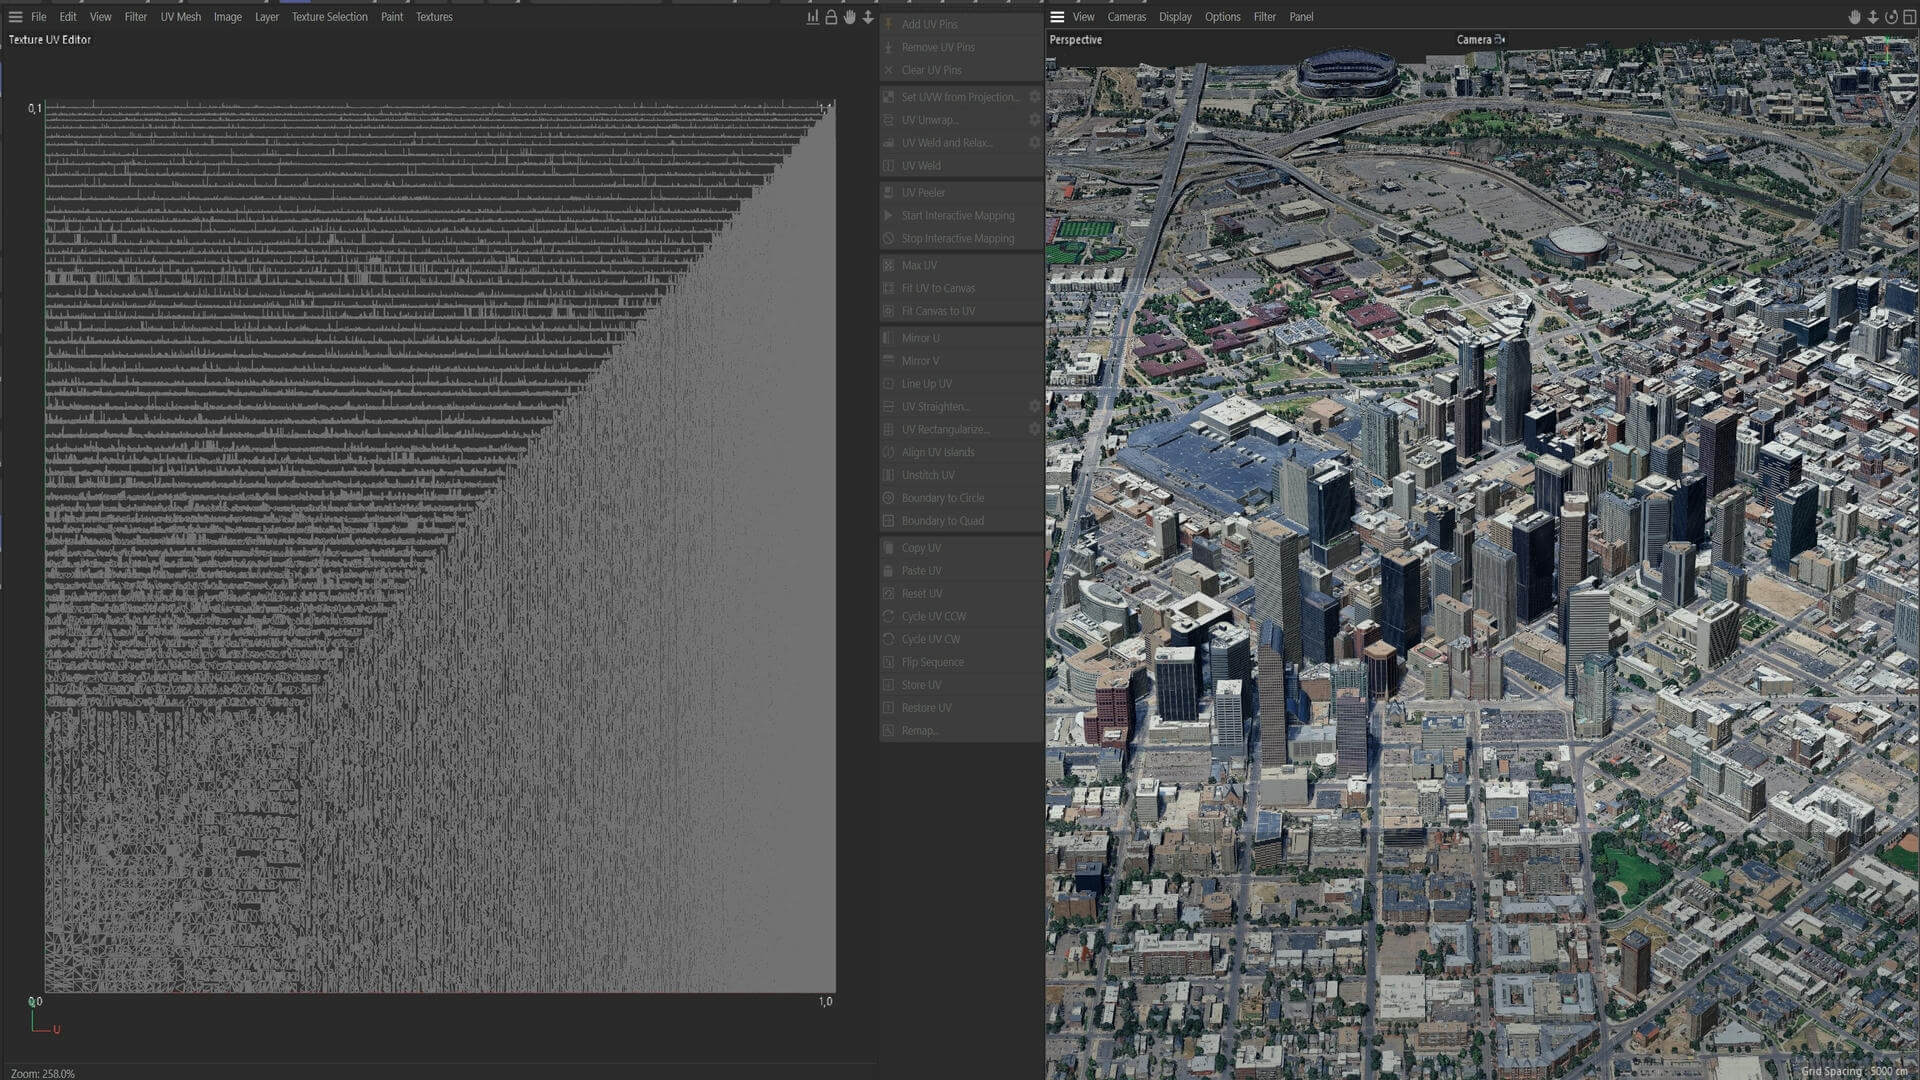
Task: Click Clear UV Pins command
Action: pyautogui.click(x=961, y=70)
